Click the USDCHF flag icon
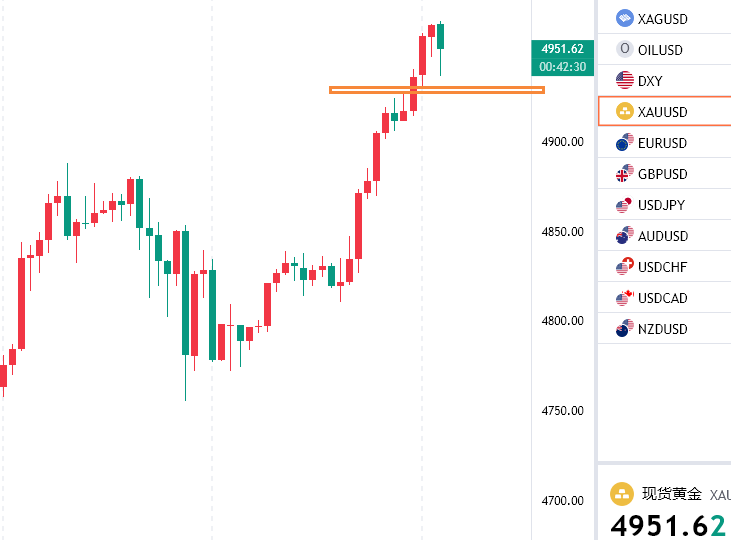This screenshot has height=540, width=731. (x=625, y=267)
